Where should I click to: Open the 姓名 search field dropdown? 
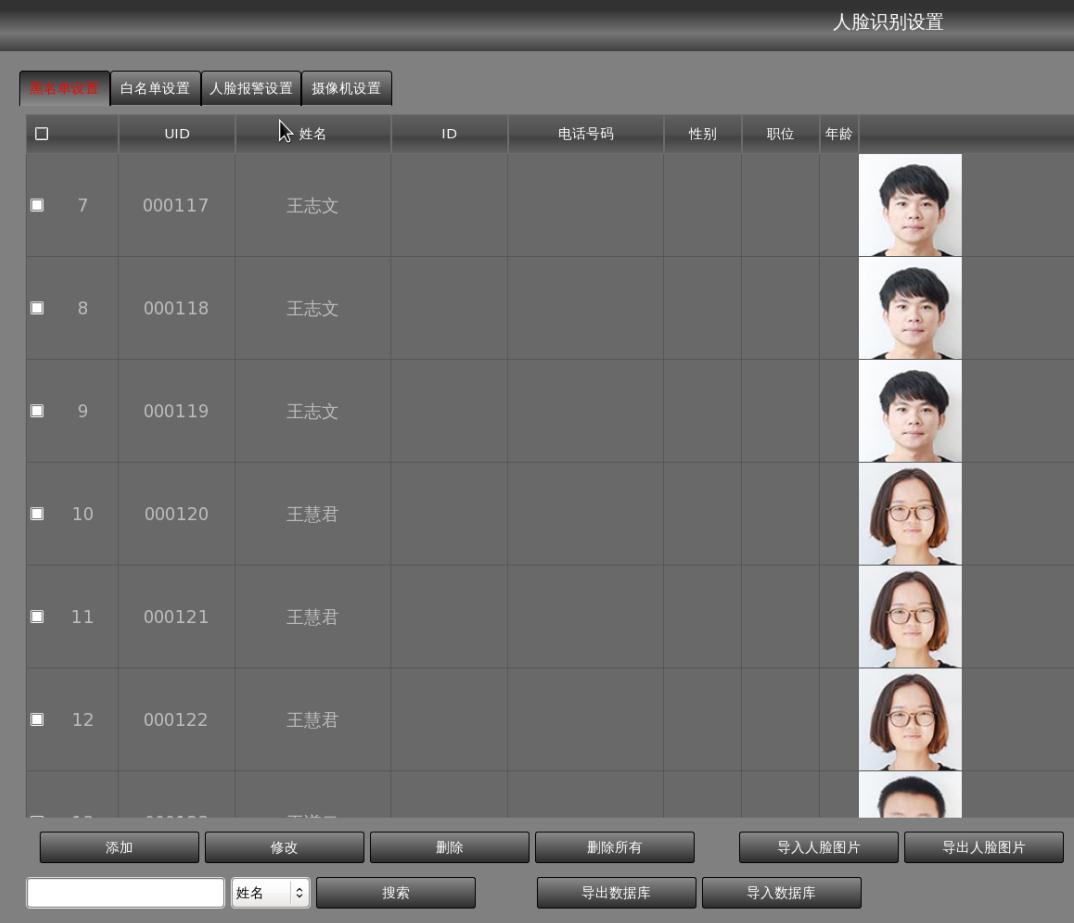270,893
